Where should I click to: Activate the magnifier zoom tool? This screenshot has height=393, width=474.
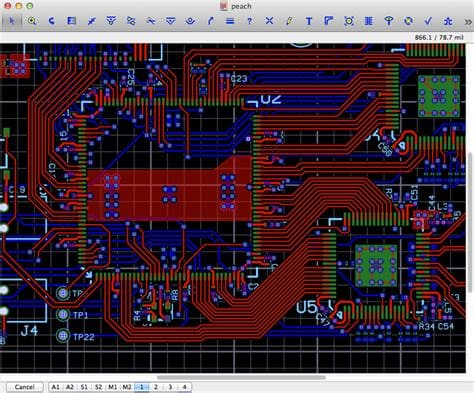(32, 21)
